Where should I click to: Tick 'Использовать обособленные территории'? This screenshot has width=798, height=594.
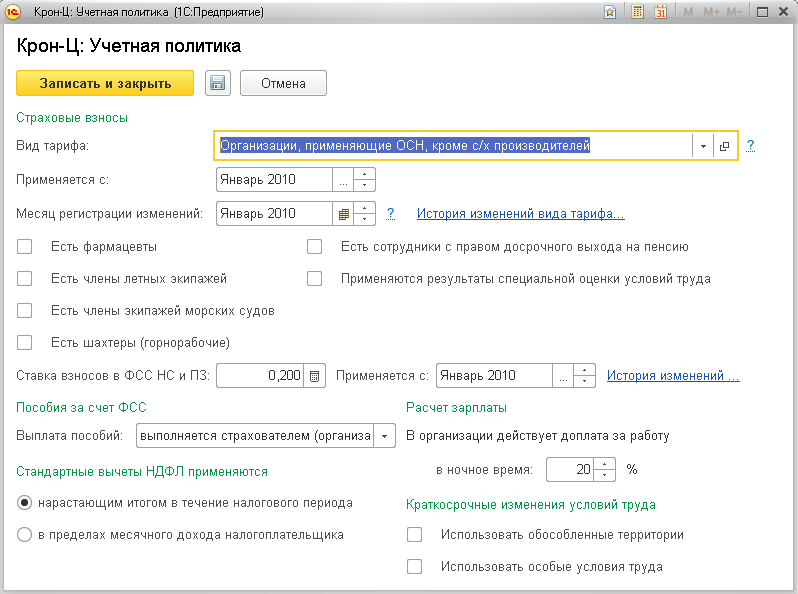tap(415, 535)
